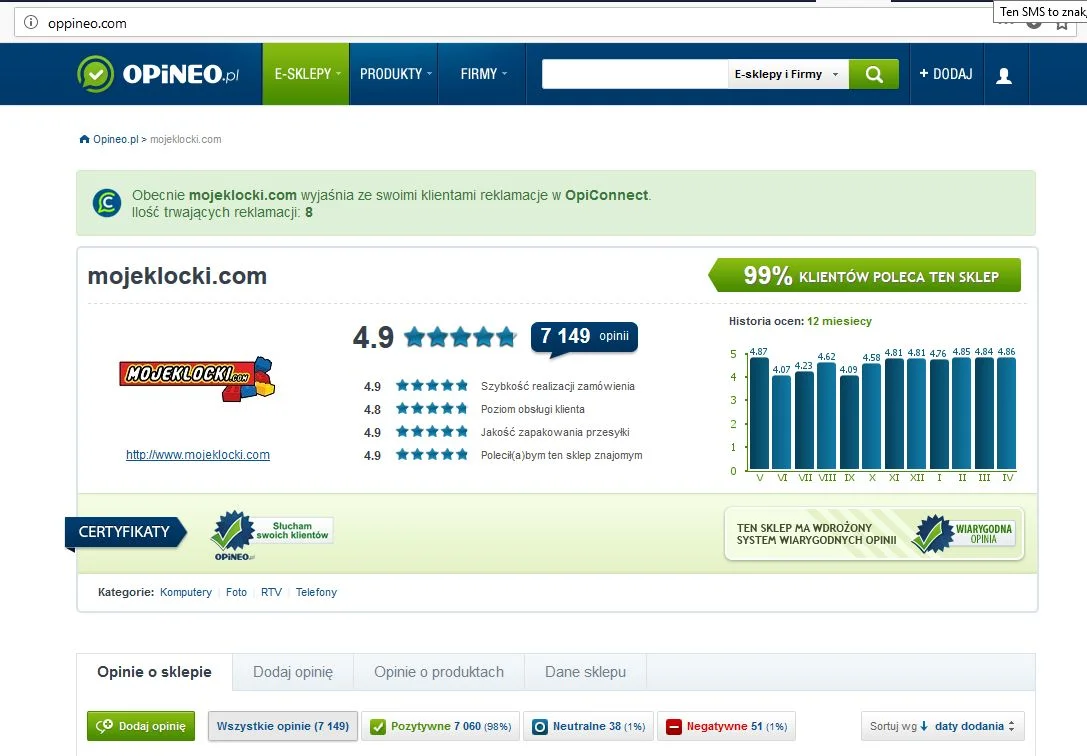
Task: Click the 'OpiConnect' link in notice
Action: point(607,195)
